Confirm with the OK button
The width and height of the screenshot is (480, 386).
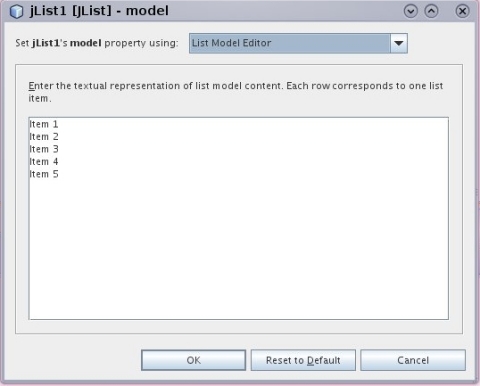[x=193, y=360]
